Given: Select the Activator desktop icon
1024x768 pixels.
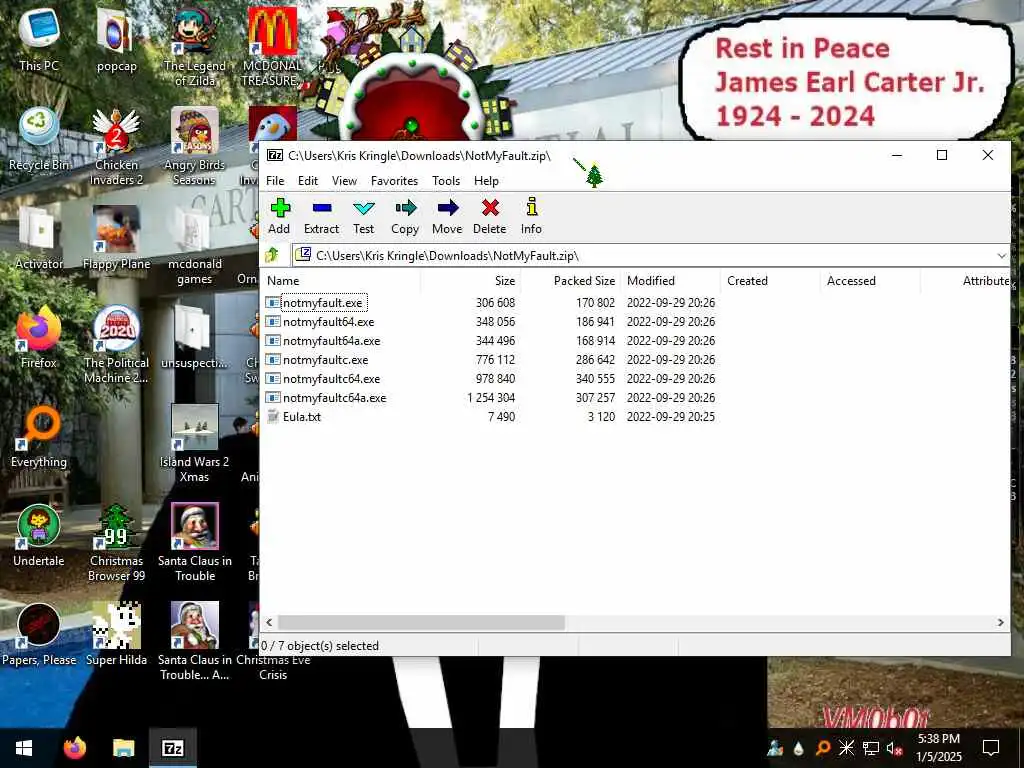Looking at the screenshot, I should 39,238.
